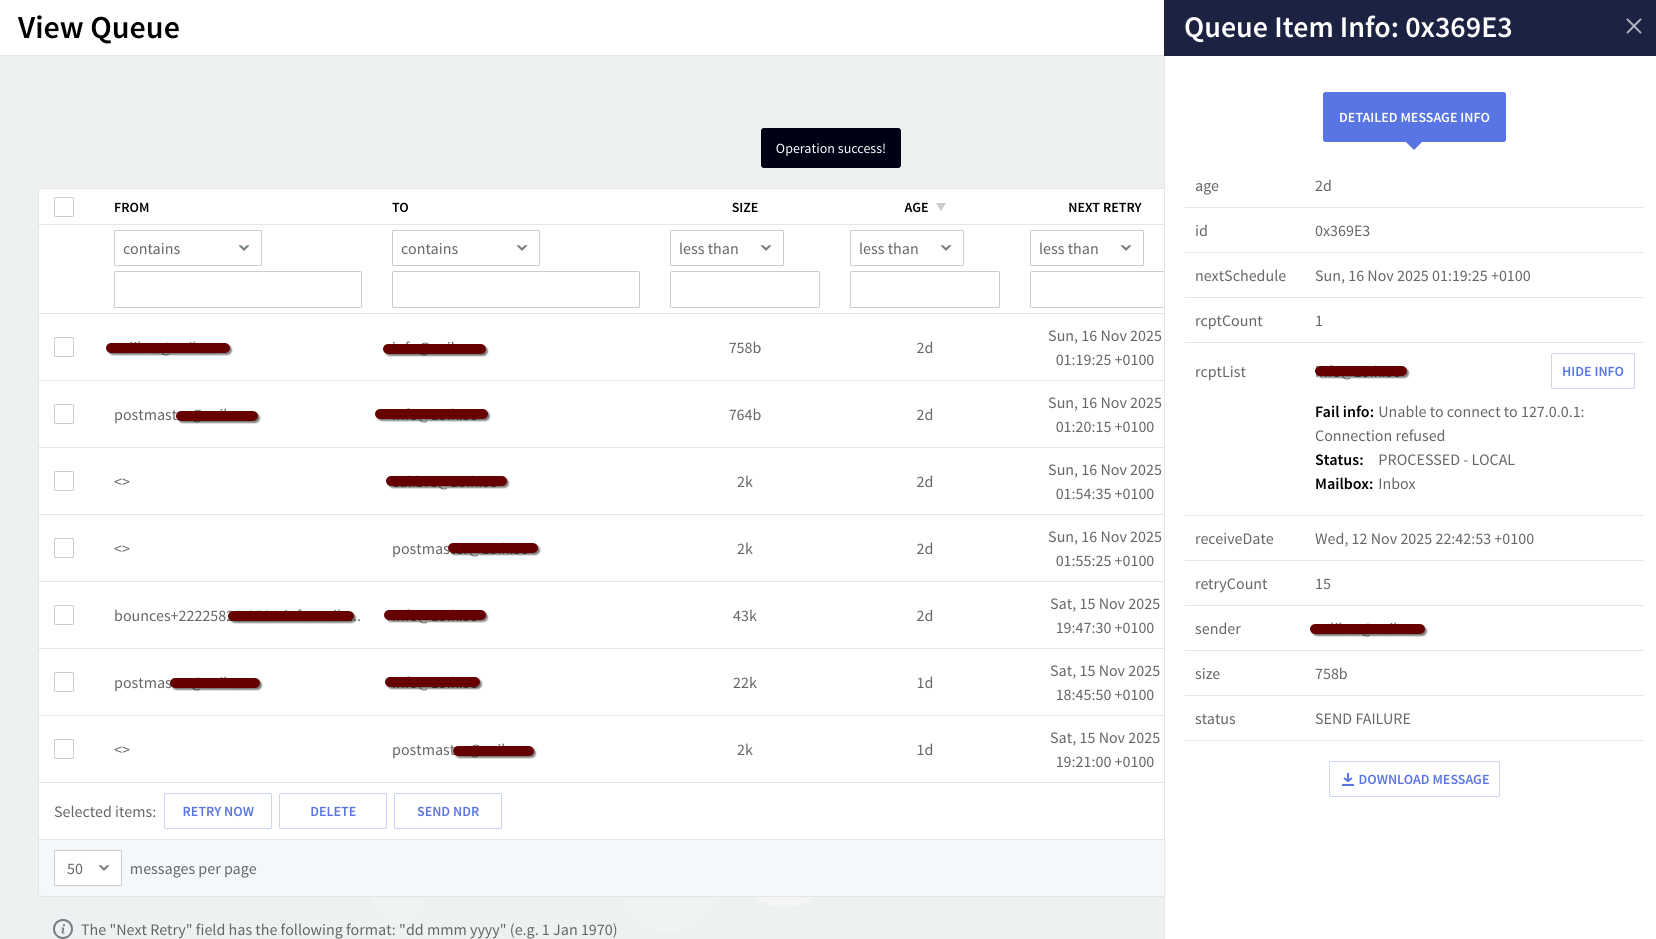Select the 758b message row checkbox
Screen dimensions: 1656x939
point(64,347)
